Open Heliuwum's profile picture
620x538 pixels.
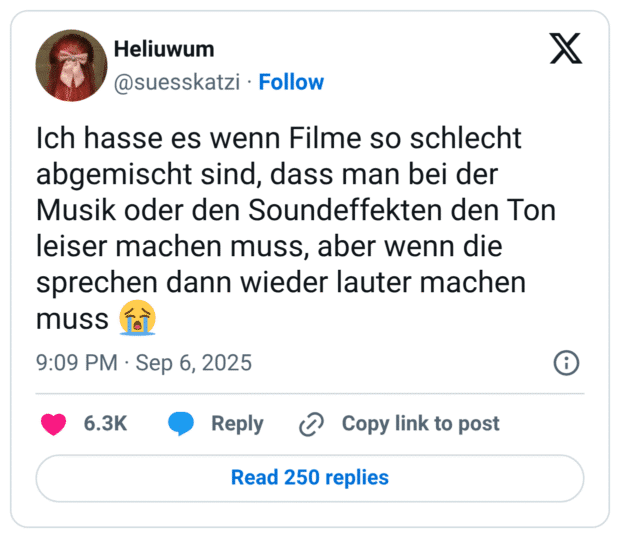(71, 65)
